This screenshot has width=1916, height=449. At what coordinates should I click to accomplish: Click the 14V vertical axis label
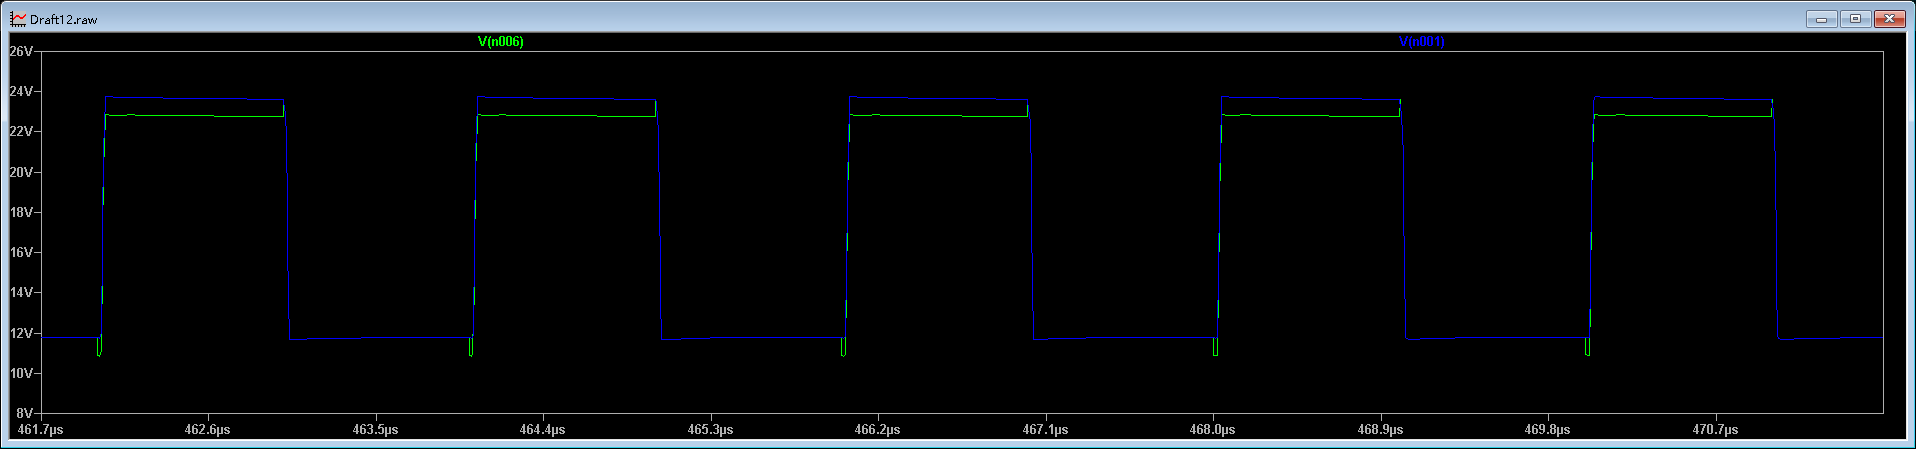tap(21, 292)
